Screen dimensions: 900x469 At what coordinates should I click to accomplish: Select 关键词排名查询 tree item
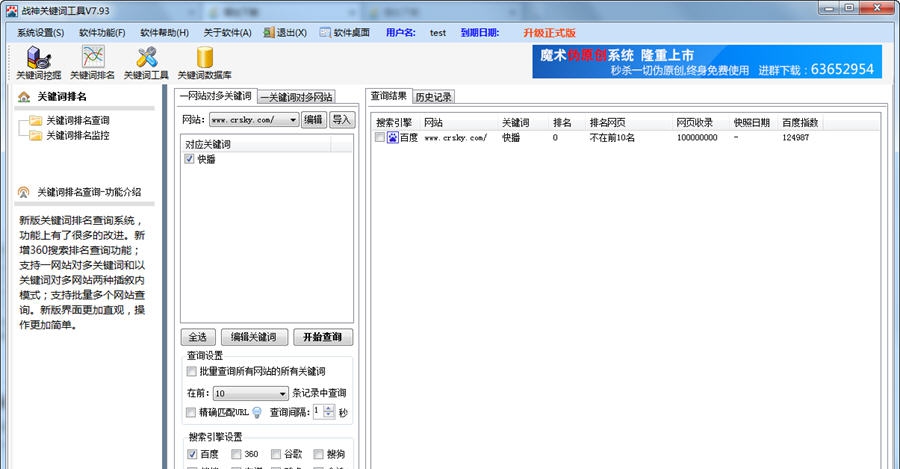pyautogui.click(x=77, y=121)
